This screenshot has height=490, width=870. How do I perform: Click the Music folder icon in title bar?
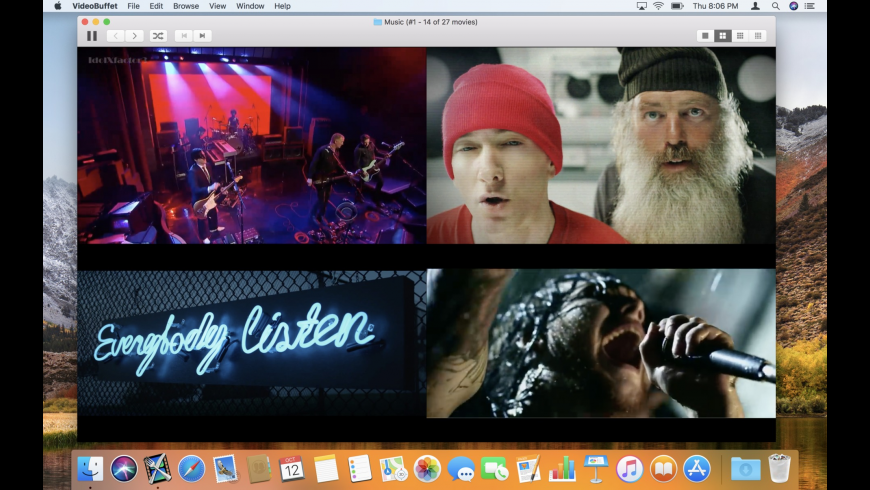[x=377, y=22]
